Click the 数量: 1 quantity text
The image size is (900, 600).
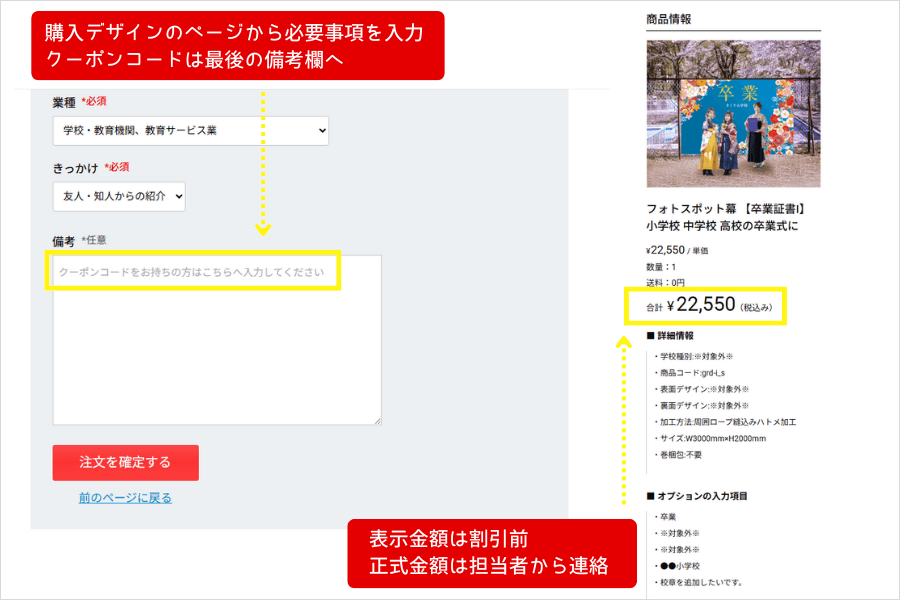662,267
